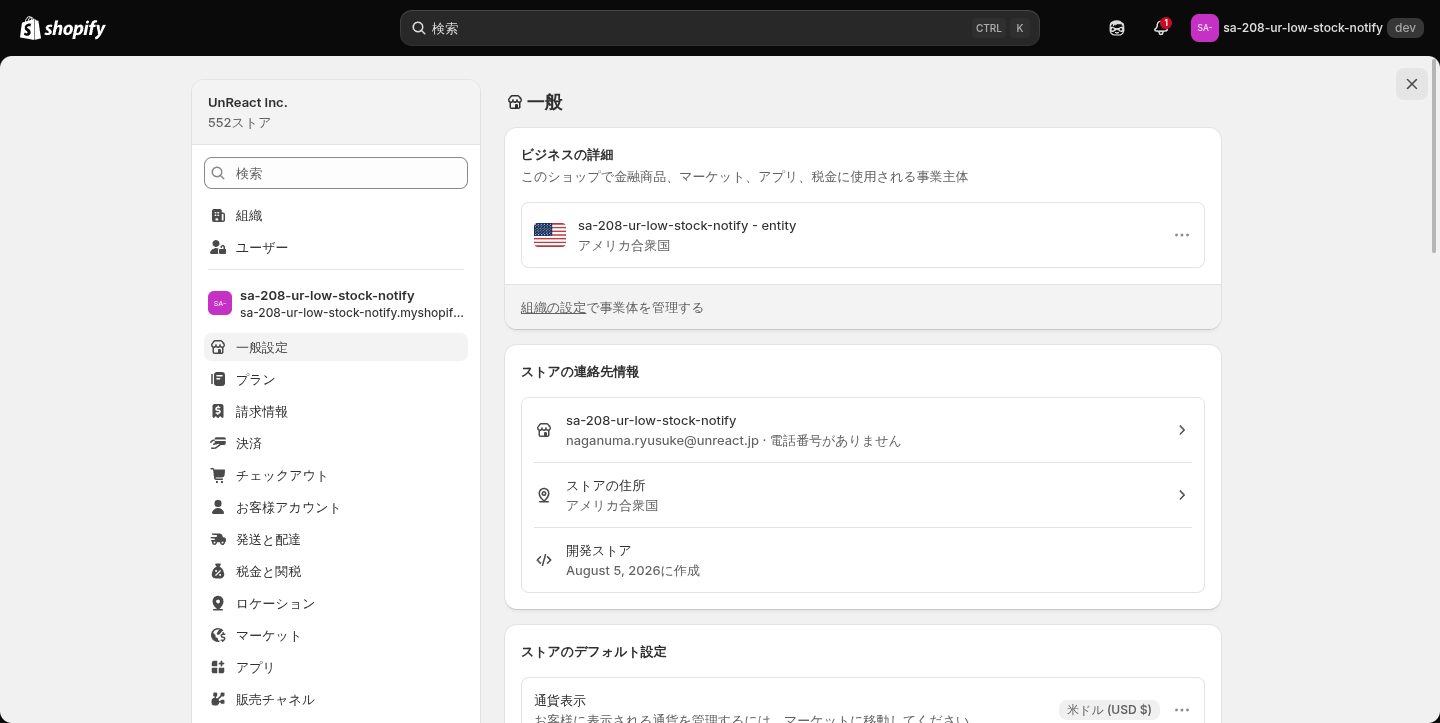
Task: Click the チェックアウト cart icon
Action: pos(218,476)
